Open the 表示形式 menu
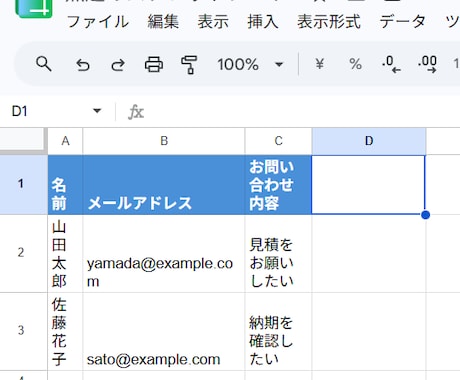Image resolution: width=460 pixels, height=380 pixels. tap(329, 22)
